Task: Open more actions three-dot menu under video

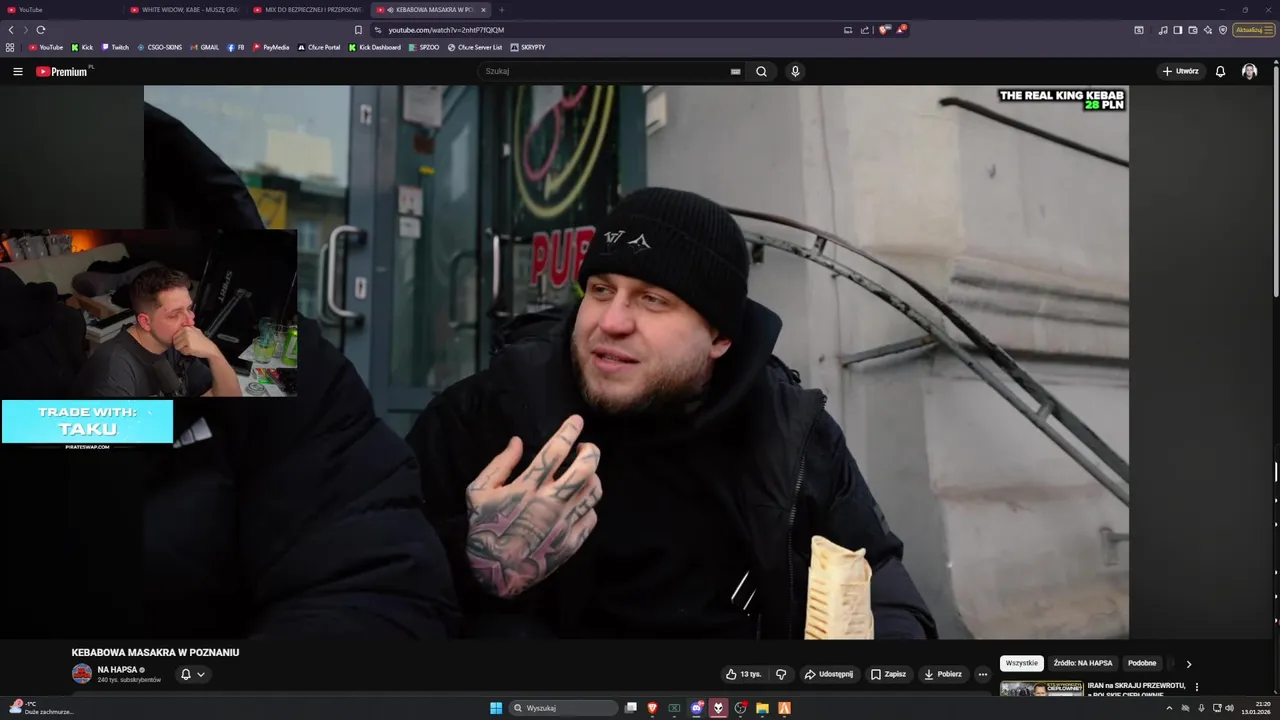Action: point(982,674)
